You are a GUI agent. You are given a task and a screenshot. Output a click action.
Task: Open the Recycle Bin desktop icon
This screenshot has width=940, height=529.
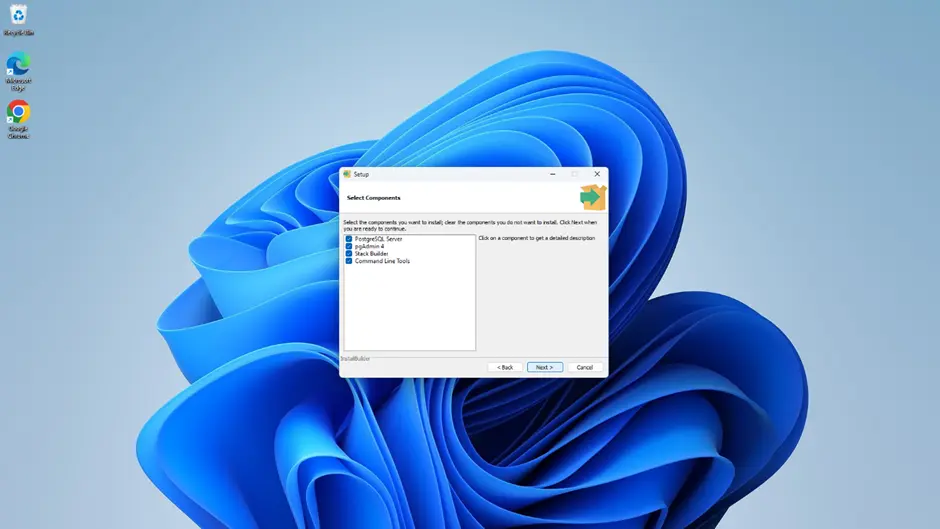point(19,19)
